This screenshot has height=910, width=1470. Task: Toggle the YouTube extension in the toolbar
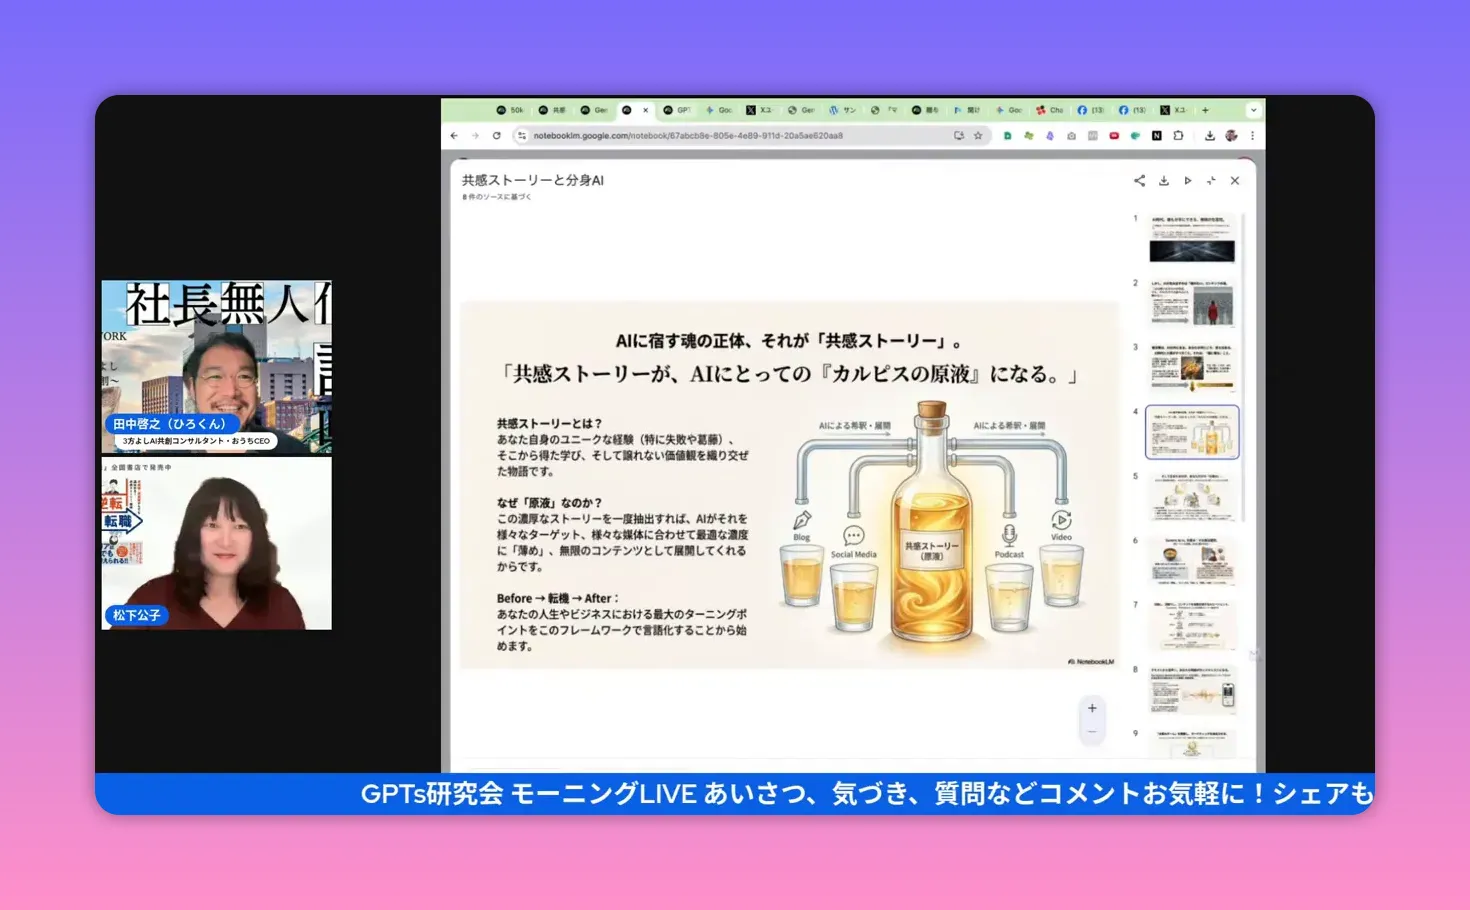pos(1114,136)
